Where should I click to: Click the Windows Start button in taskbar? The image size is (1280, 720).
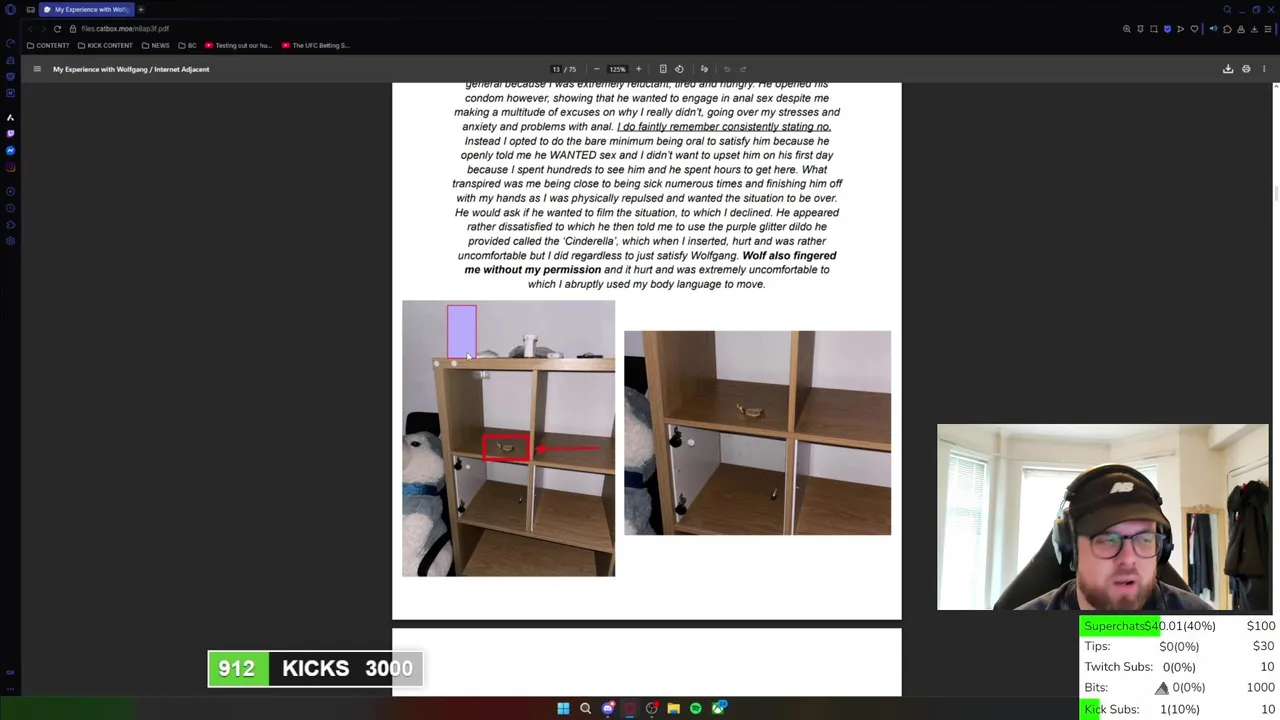click(563, 708)
